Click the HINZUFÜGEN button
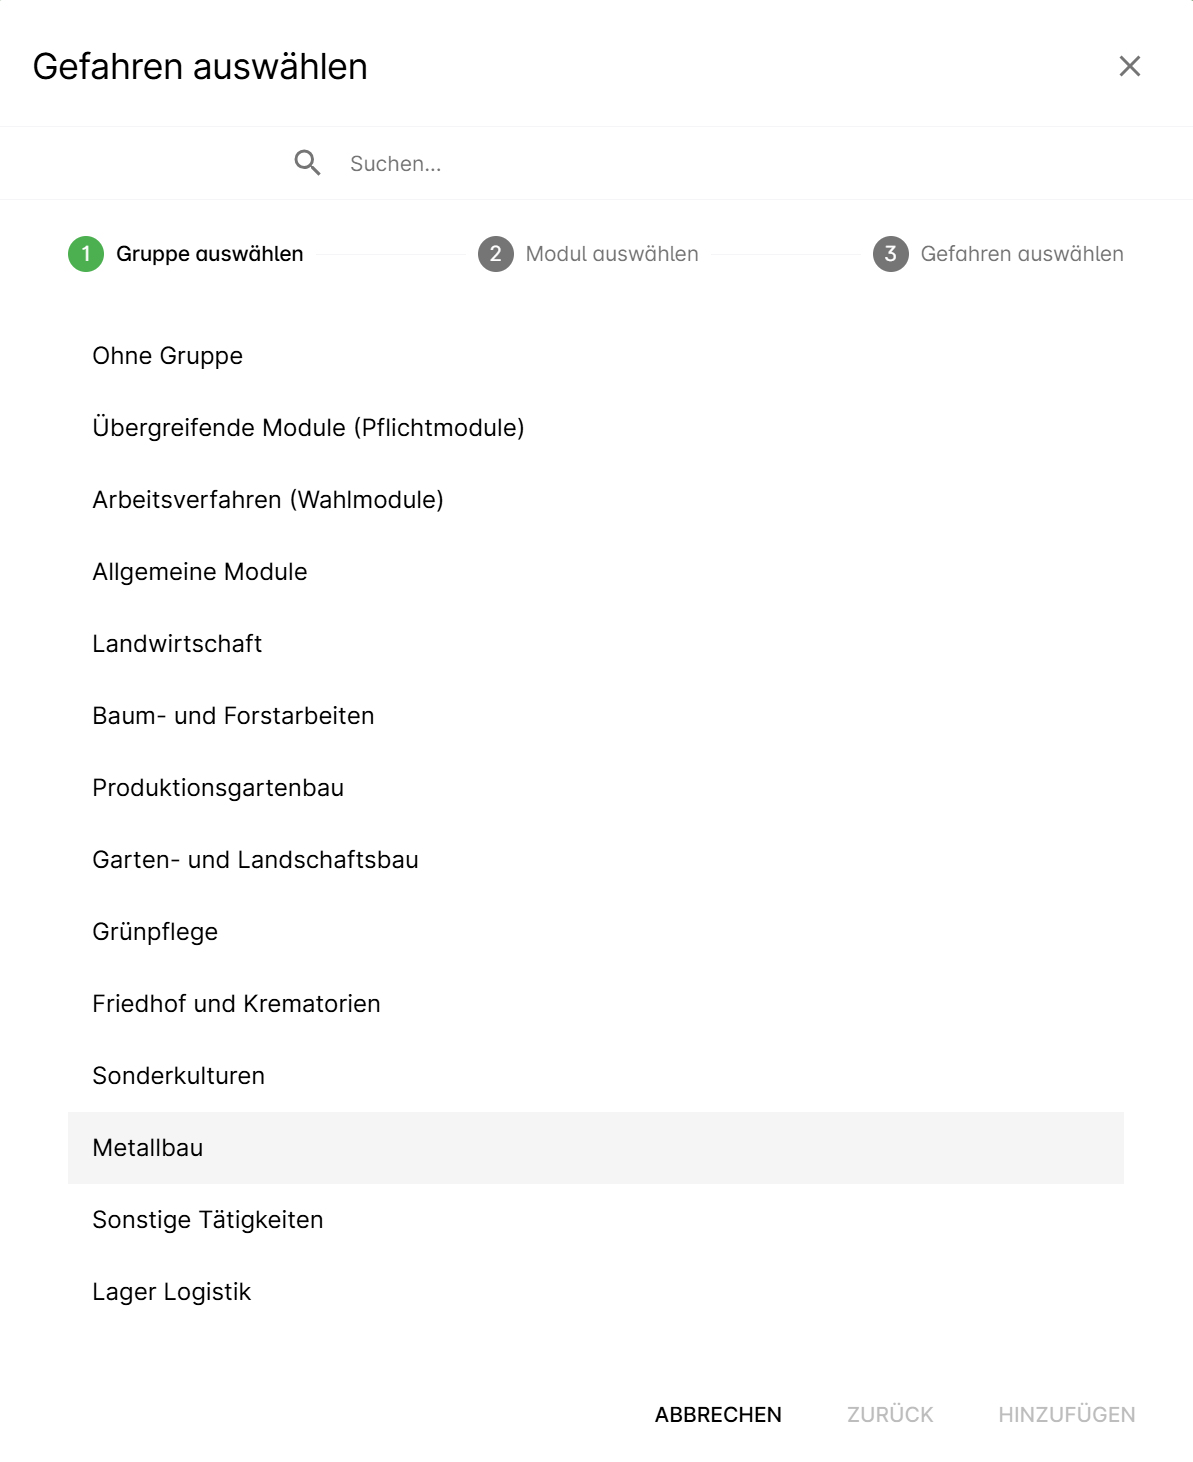Screen dimensions: 1193x1462 click(1066, 1415)
